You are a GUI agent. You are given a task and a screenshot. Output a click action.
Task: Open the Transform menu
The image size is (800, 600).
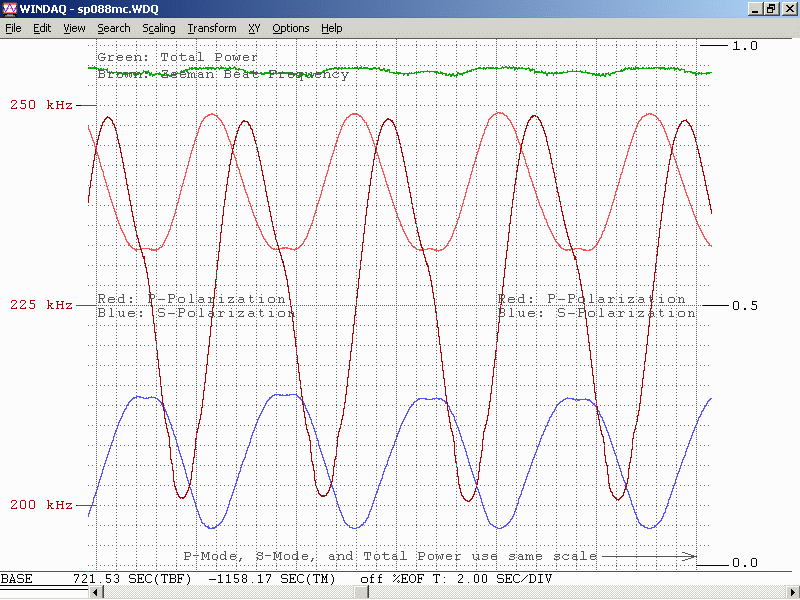pyautogui.click(x=212, y=28)
